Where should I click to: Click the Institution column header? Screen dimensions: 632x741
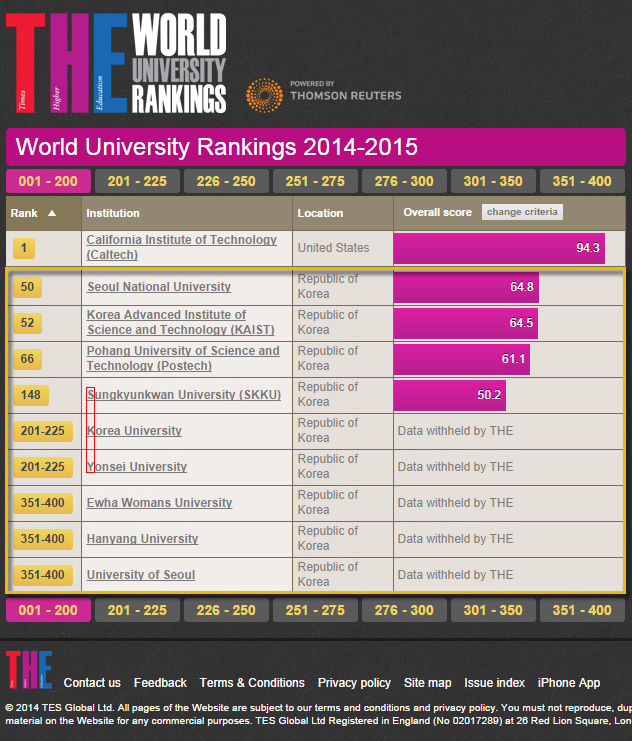(x=187, y=213)
